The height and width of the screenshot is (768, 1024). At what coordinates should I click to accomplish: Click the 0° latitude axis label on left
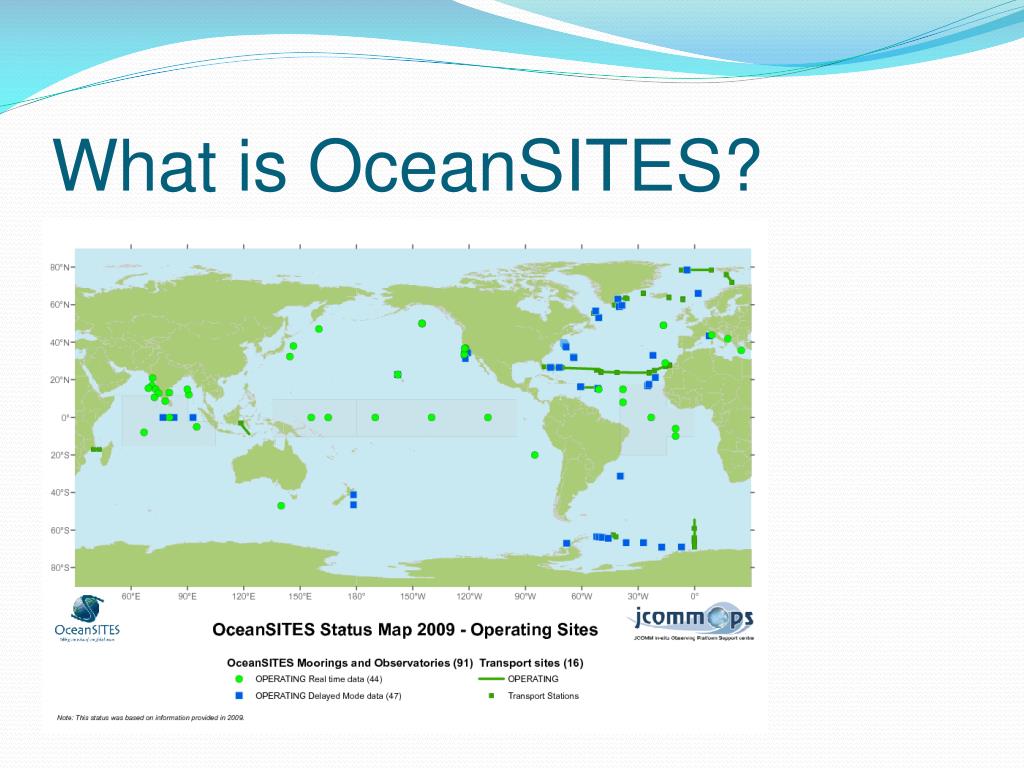click(65, 418)
